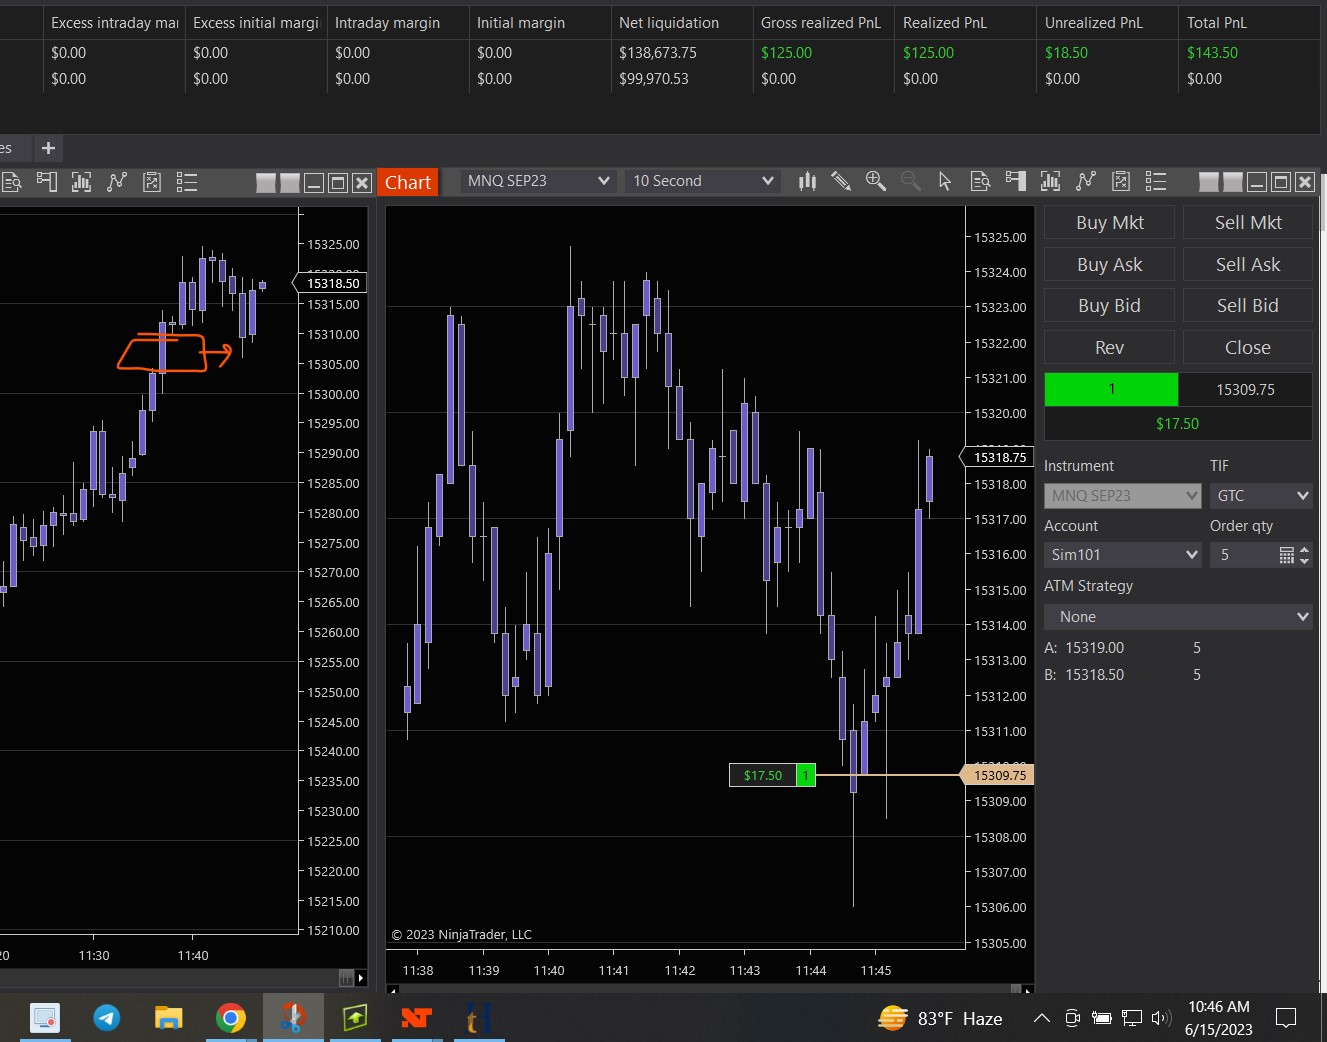Expand the MNQ SEP23 instrument selector
This screenshot has width=1327, height=1042.
tap(537, 181)
